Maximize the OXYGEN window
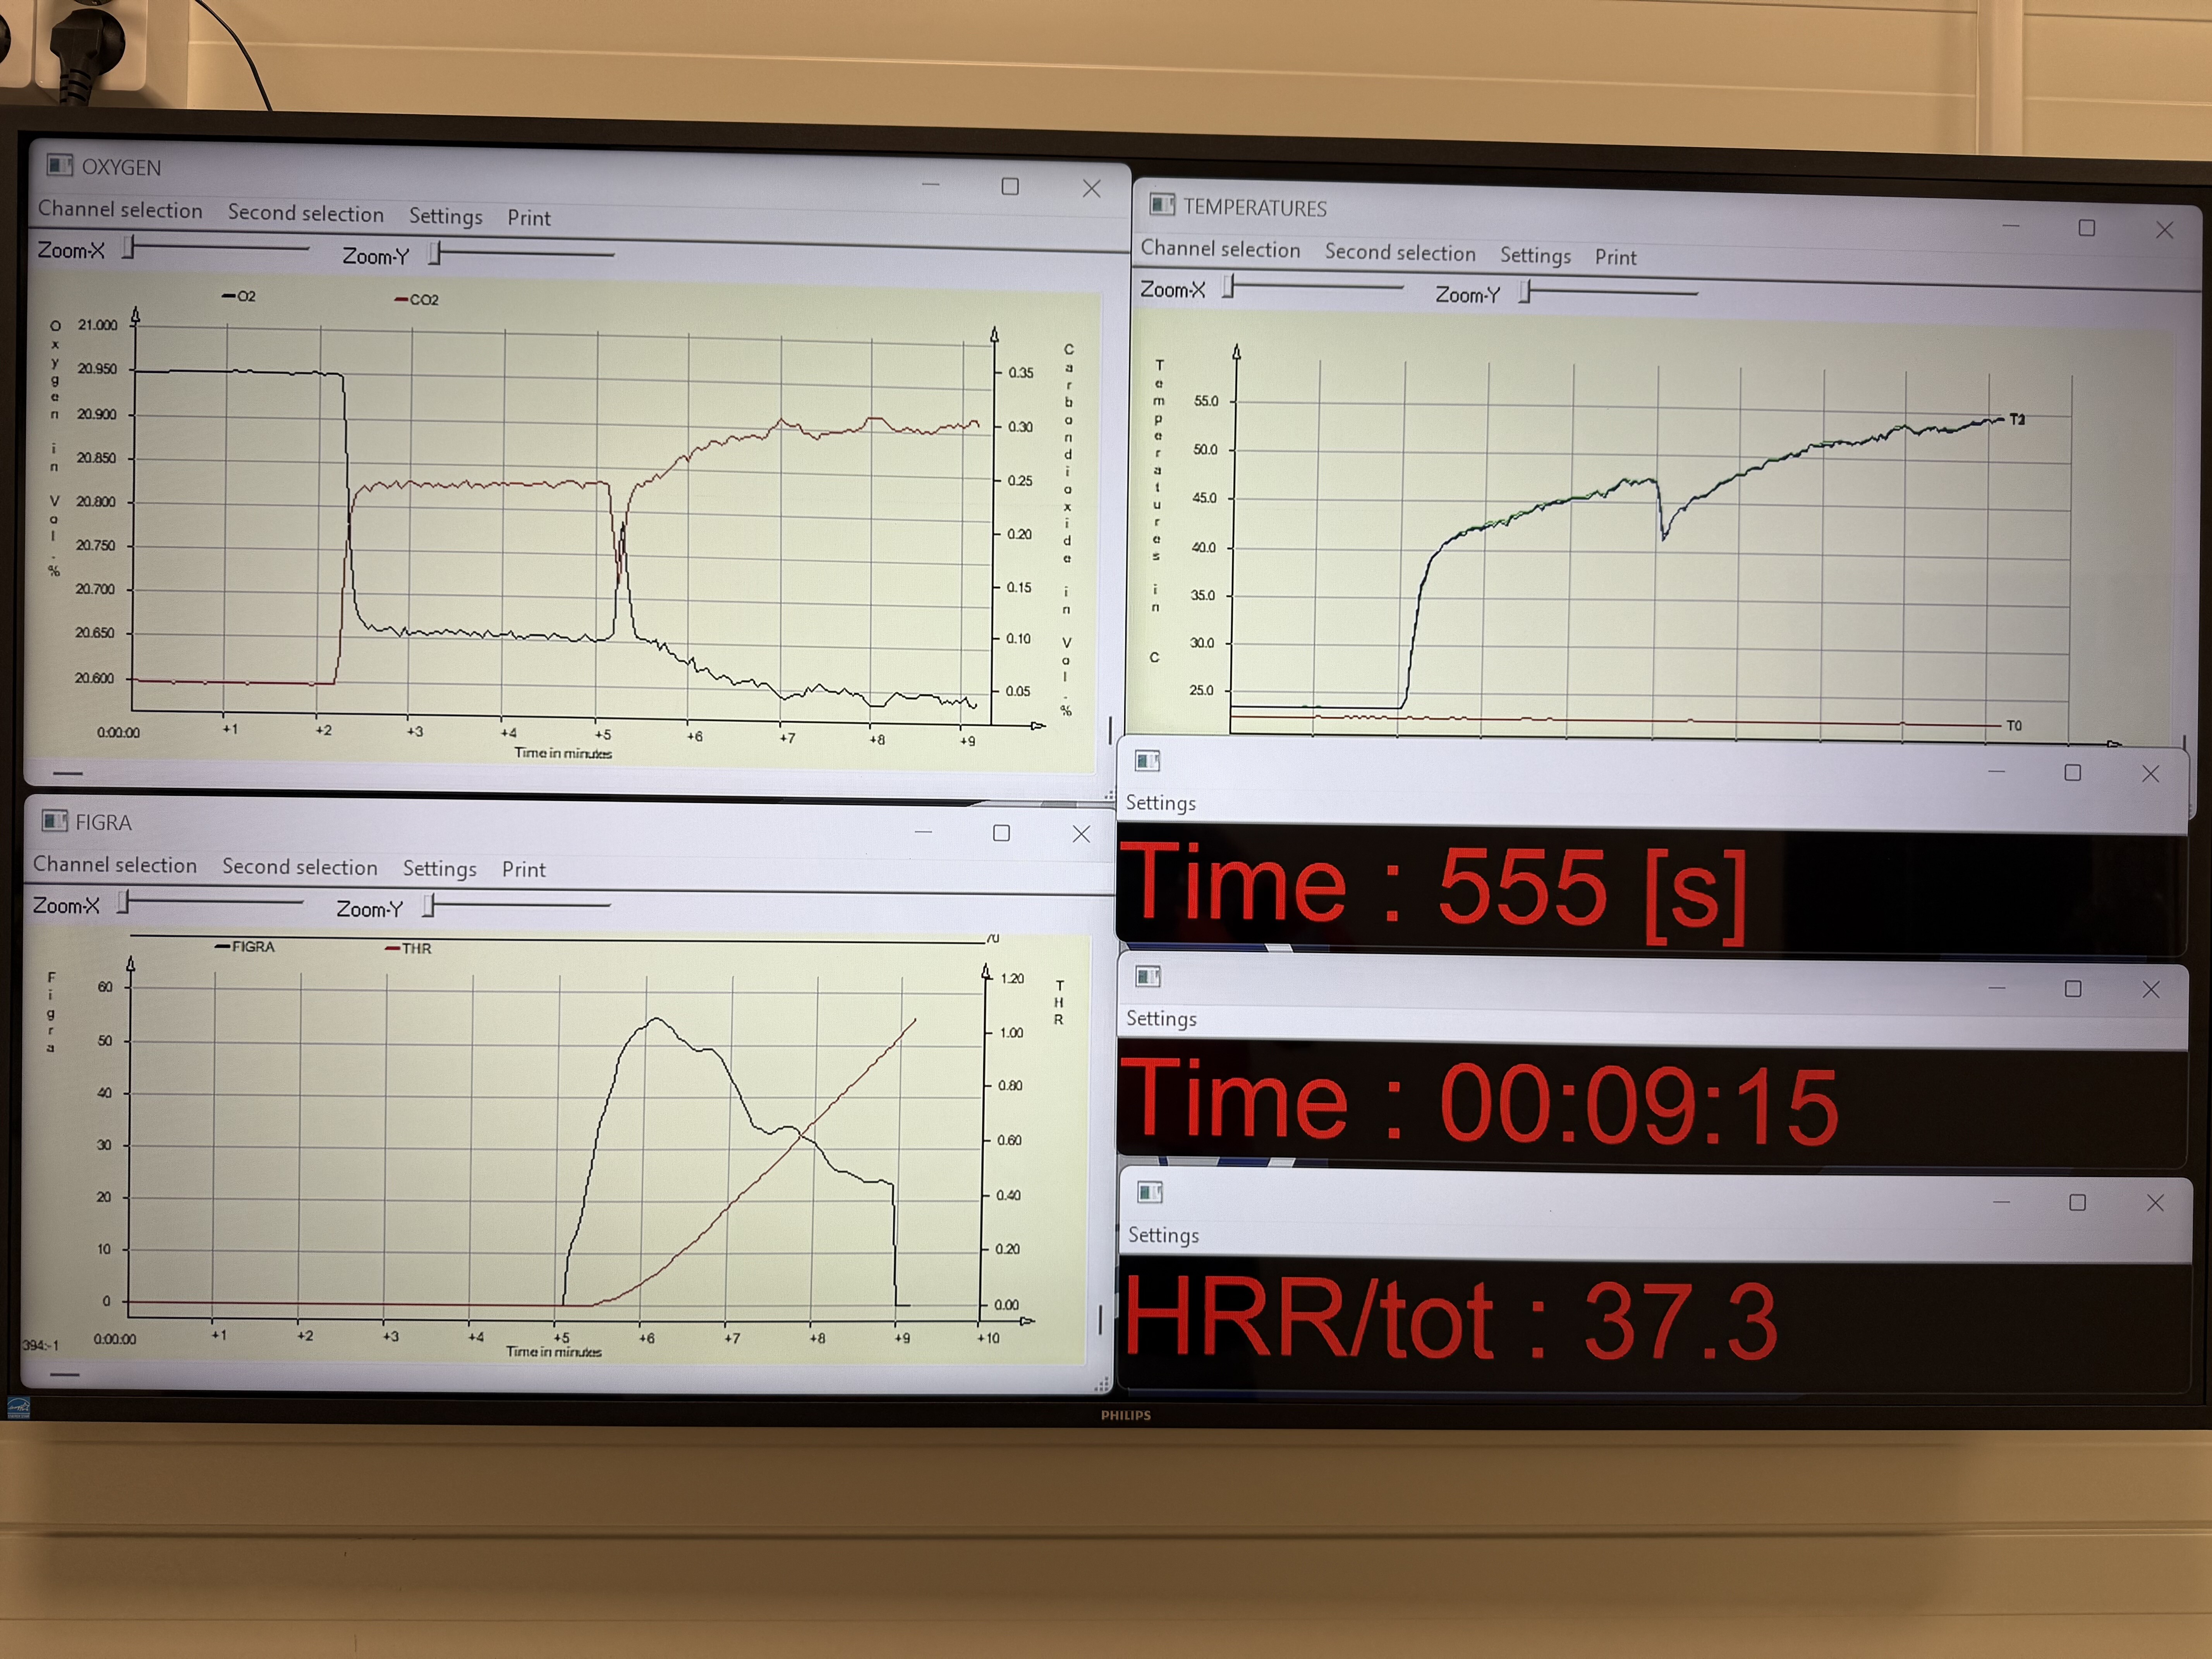 coord(1010,187)
